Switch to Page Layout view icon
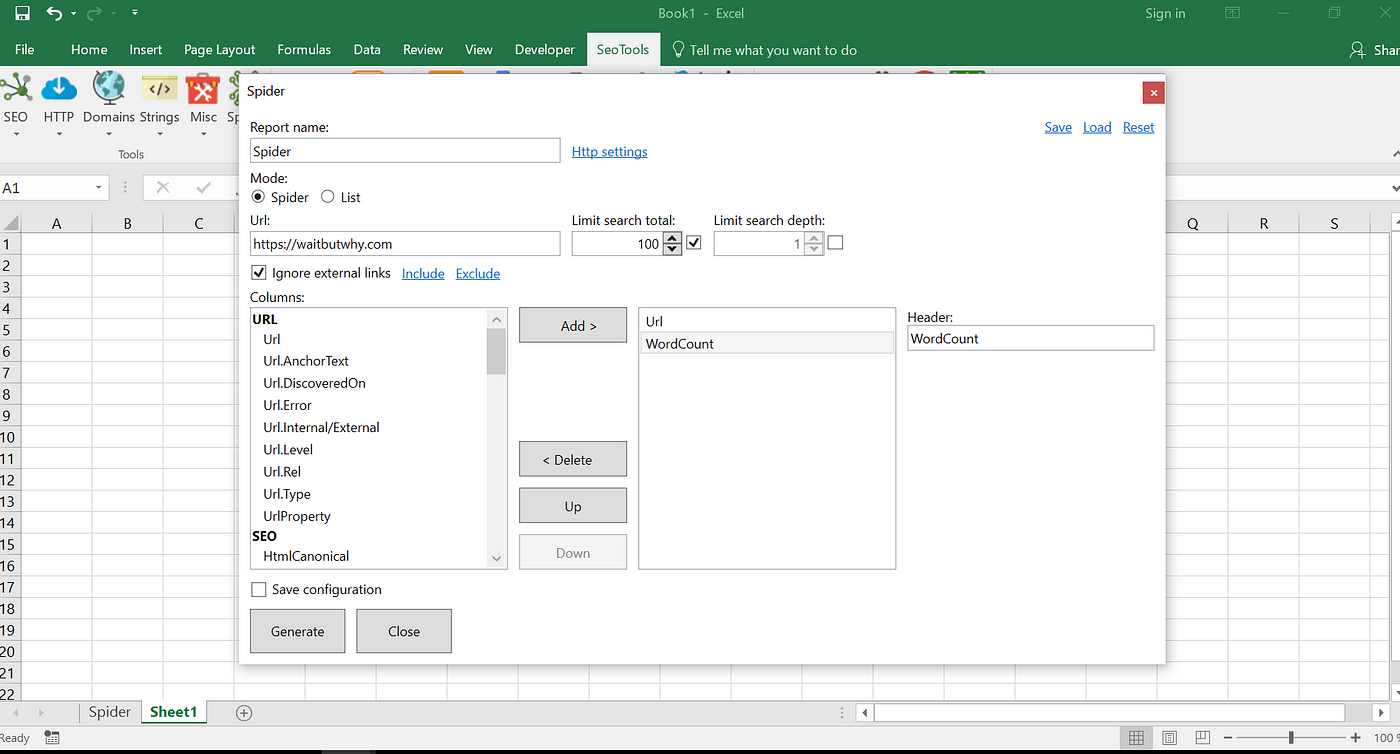 point(1168,738)
